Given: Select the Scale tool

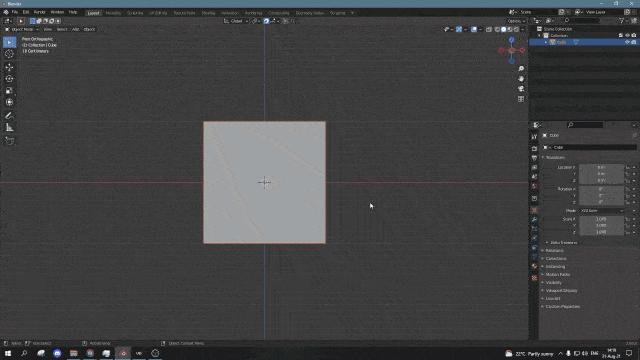Looking at the screenshot, I should (9, 91).
